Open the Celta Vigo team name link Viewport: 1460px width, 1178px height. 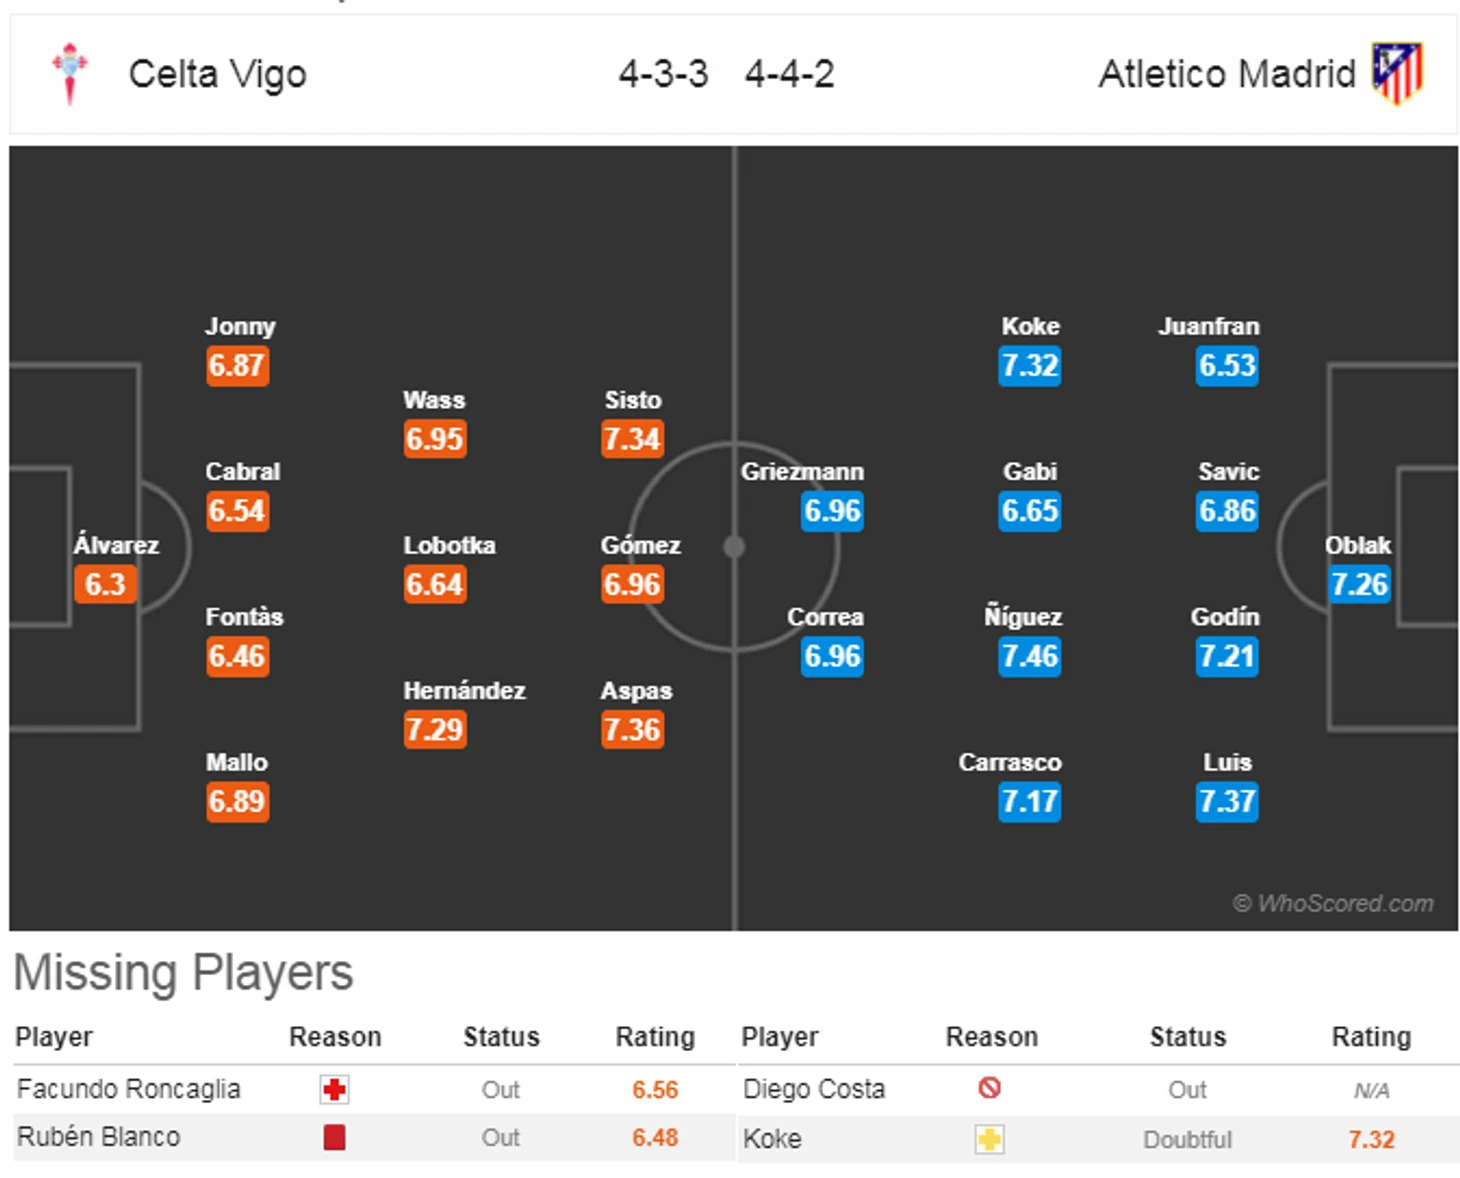click(217, 74)
